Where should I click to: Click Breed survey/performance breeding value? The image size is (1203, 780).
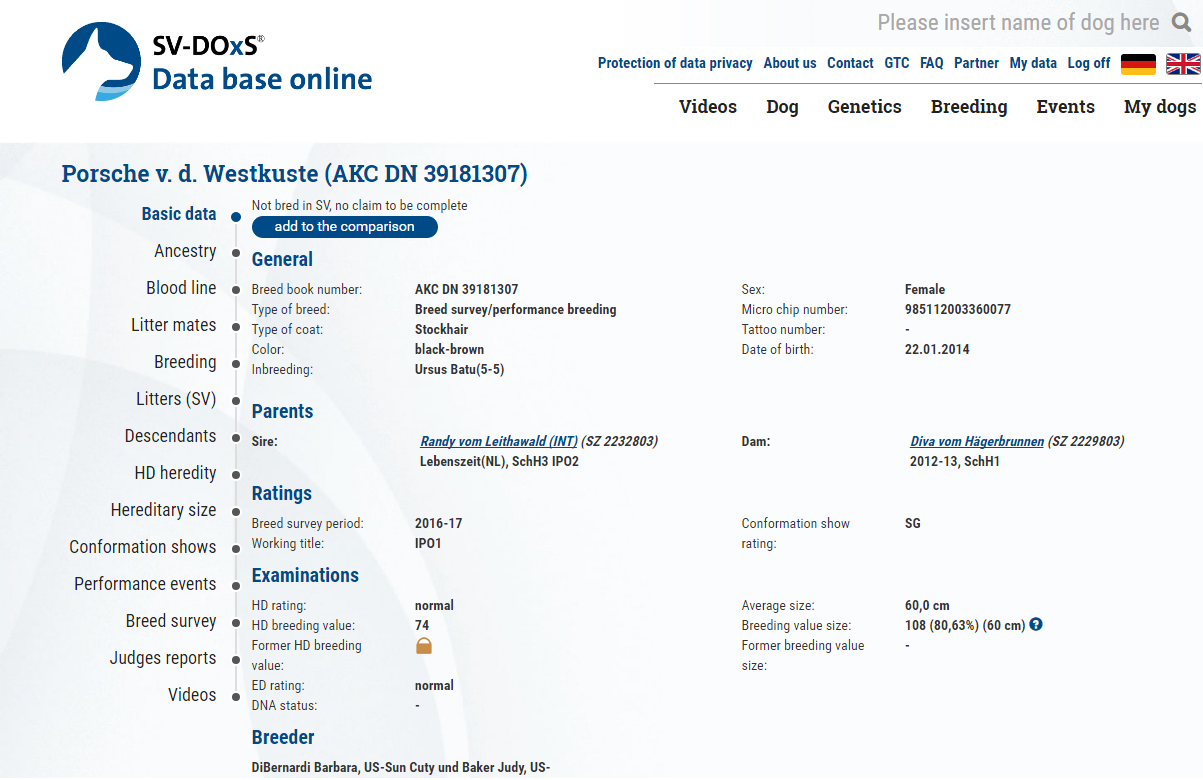point(516,309)
